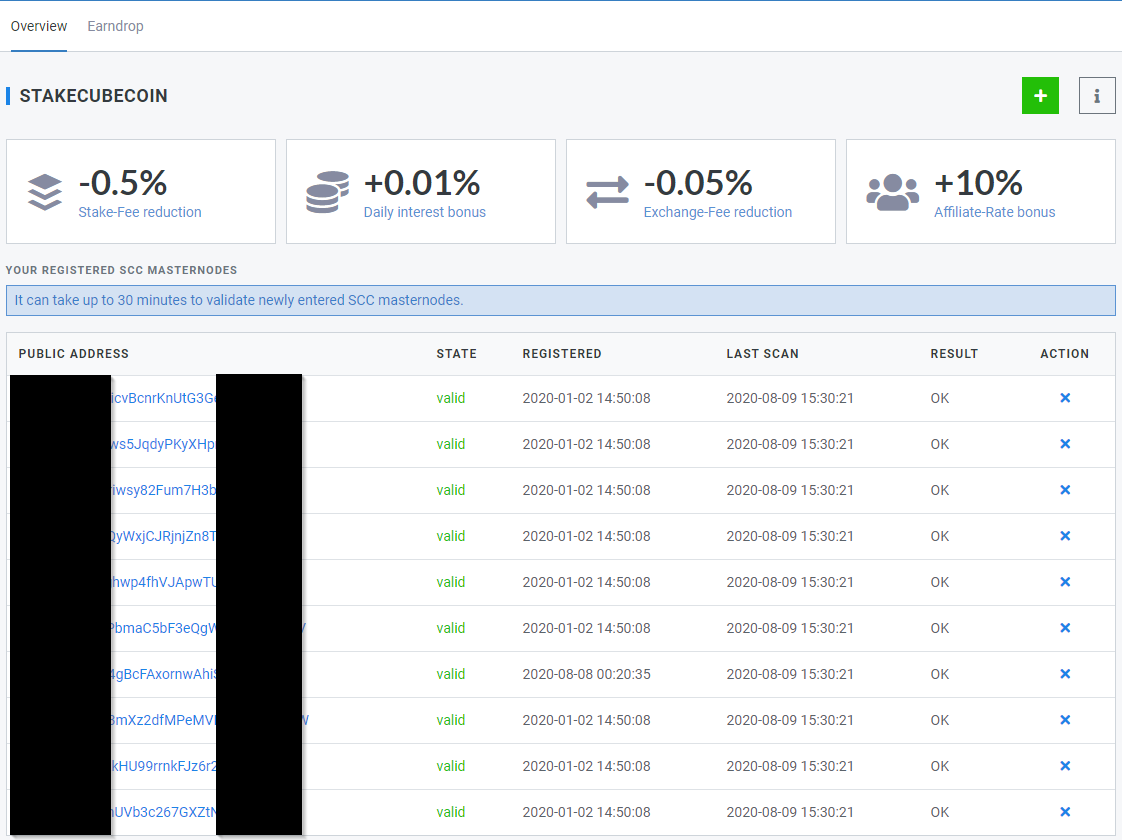The height and width of the screenshot is (840, 1122).
Task: Follow the address link containing iwsy82Fum7H3b
Action: (163, 490)
